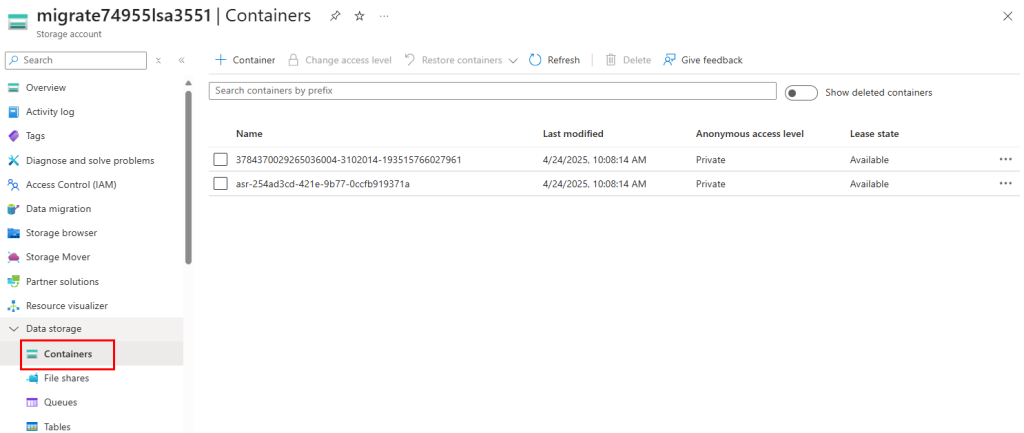Mark storage account as favorite star
Screen dimensions: 1024x433
tap(359, 16)
